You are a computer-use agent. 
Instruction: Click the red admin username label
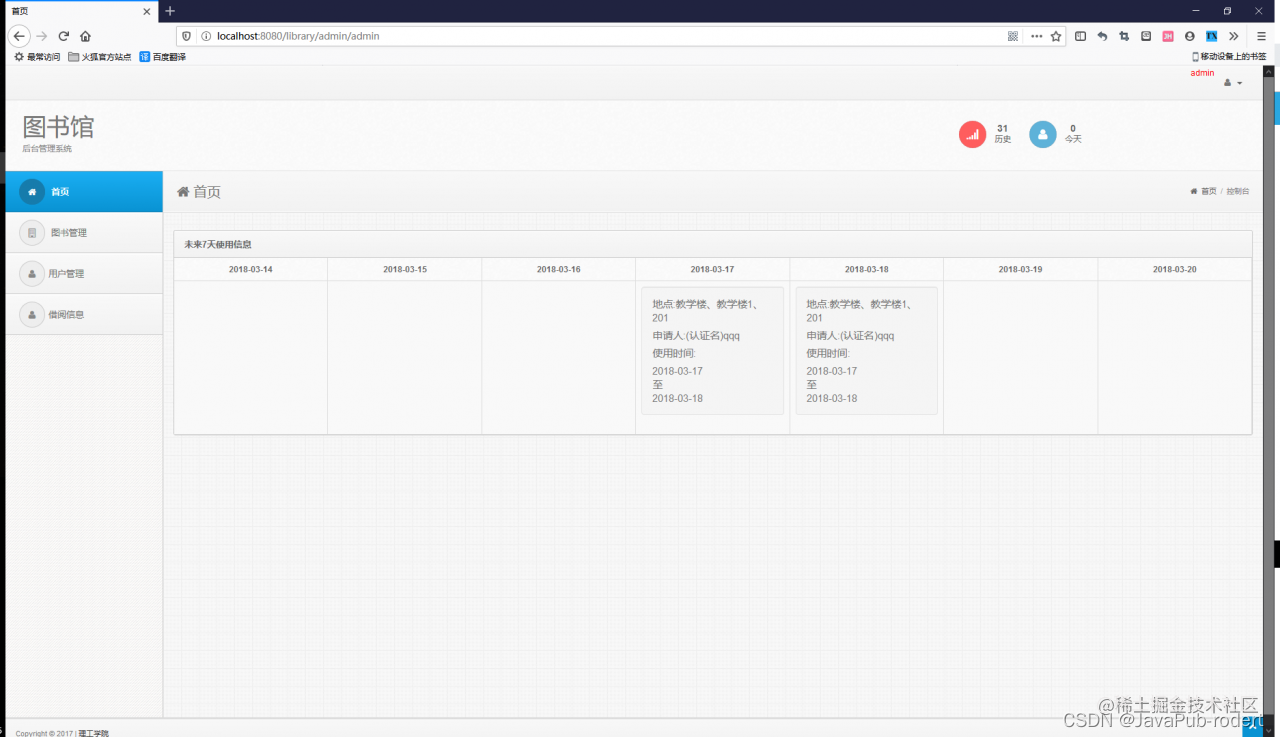click(1202, 73)
